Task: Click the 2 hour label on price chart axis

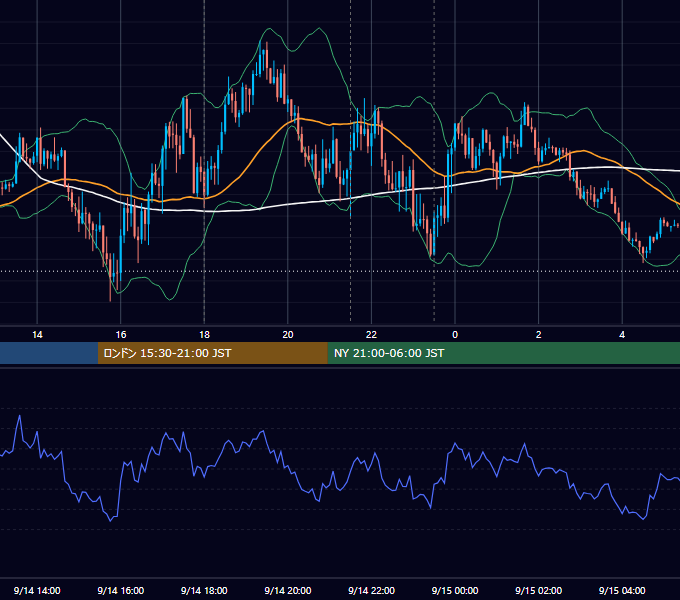Action: (x=539, y=335)
